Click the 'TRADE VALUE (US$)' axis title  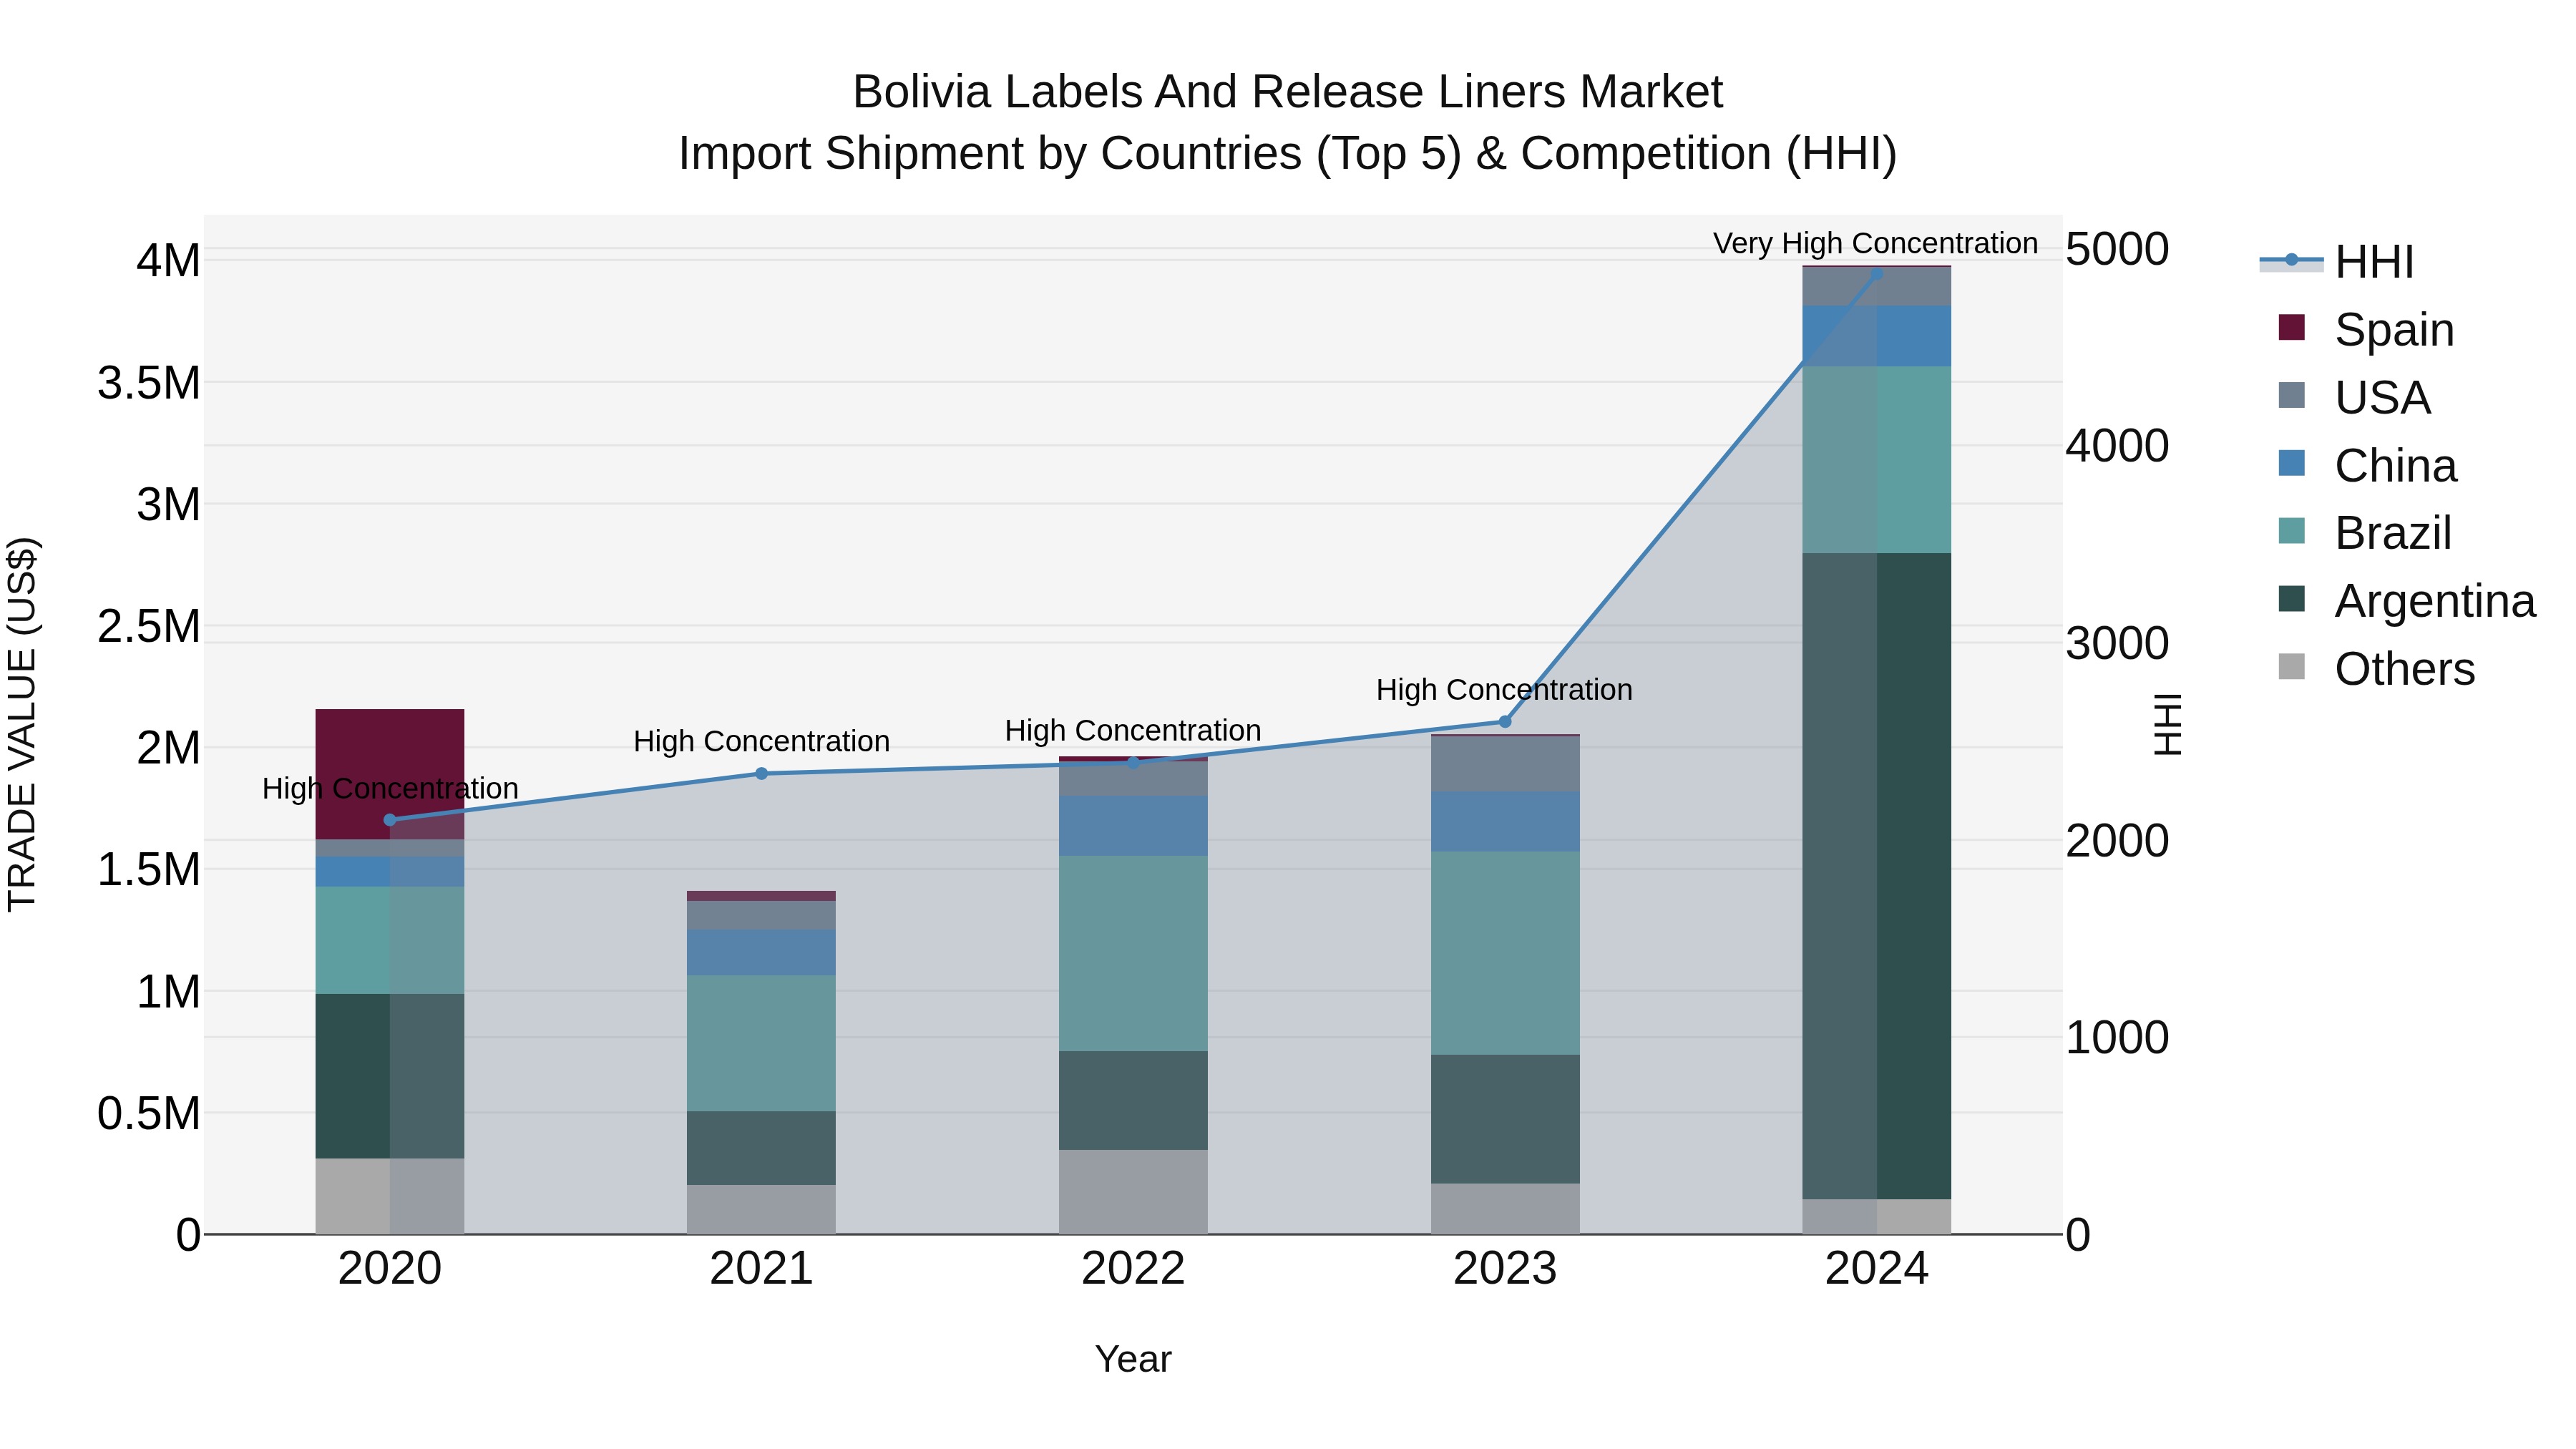(x=22, y=724)
